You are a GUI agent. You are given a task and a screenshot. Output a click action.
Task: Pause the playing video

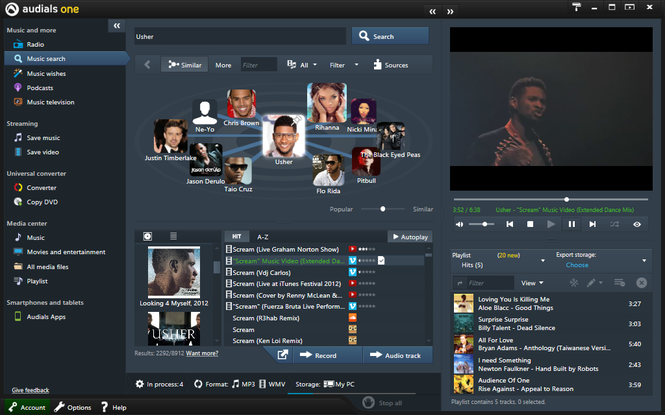[572, 224]
